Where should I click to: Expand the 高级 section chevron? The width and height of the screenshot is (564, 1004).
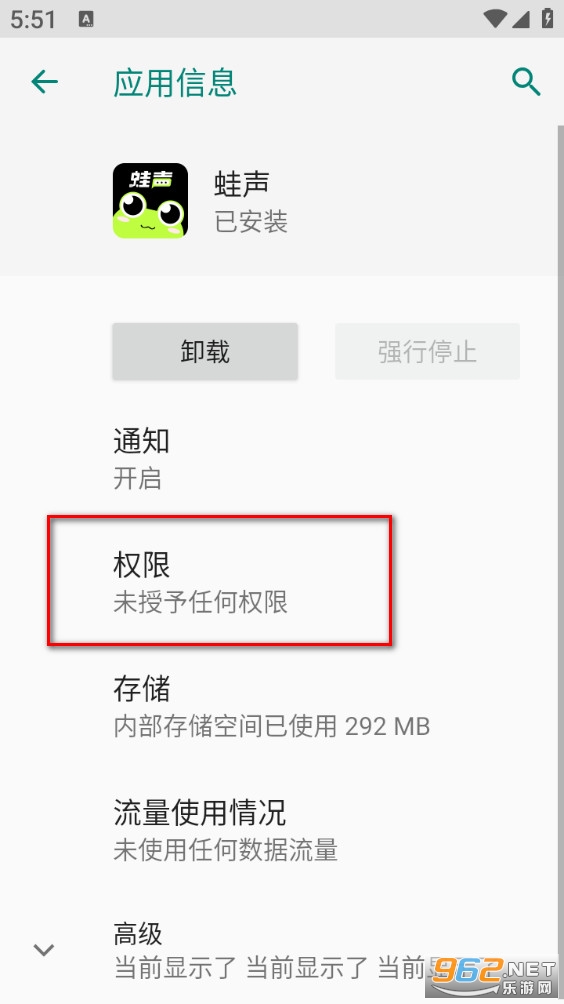(x=44, y=950)
